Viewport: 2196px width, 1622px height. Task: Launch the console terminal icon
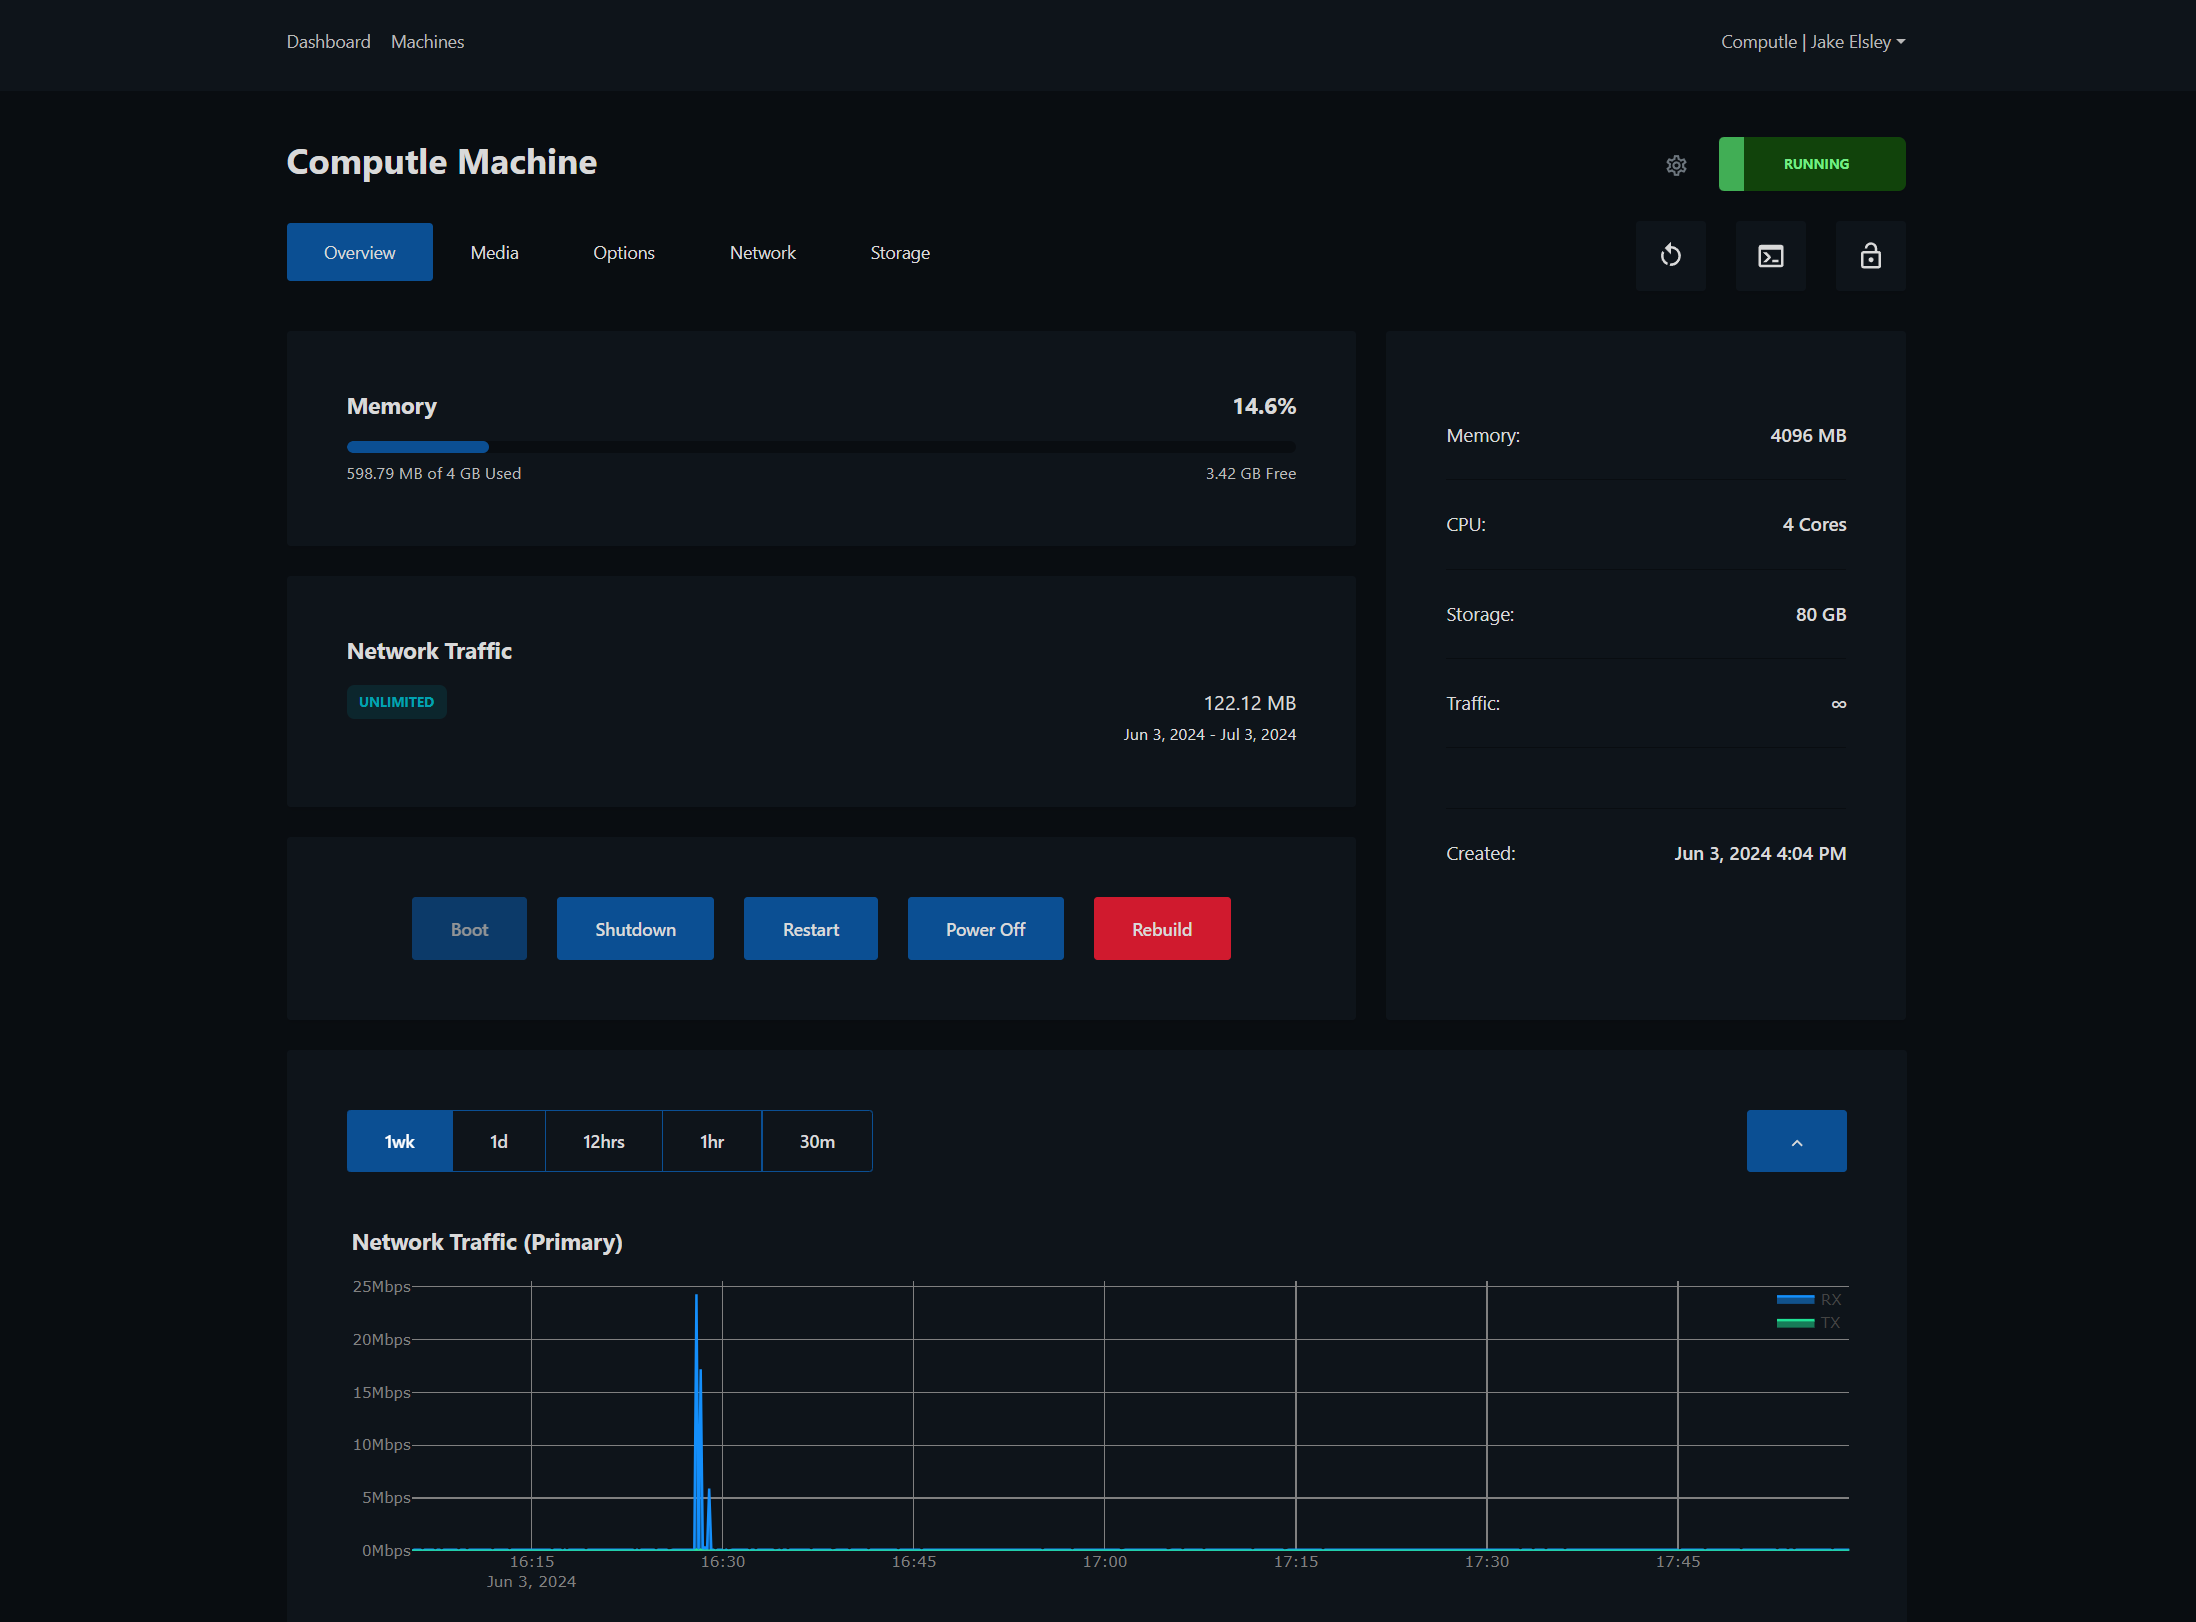click(x=1770, y=255)
